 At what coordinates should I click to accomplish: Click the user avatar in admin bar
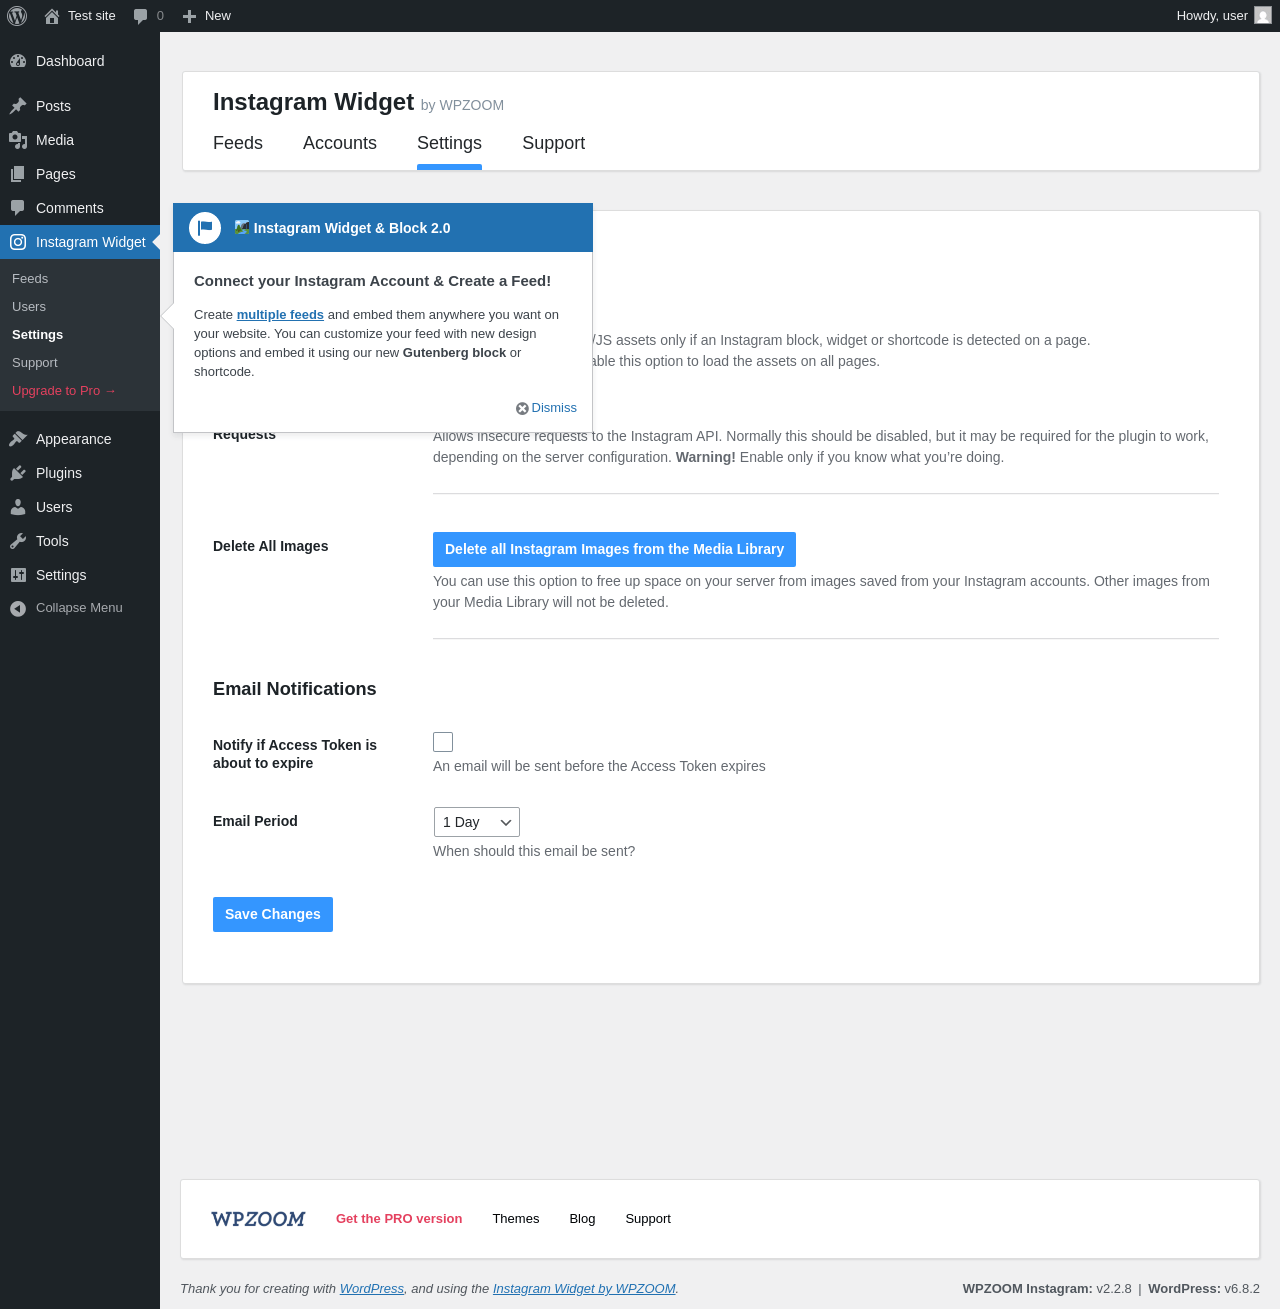coord(1263,16)
